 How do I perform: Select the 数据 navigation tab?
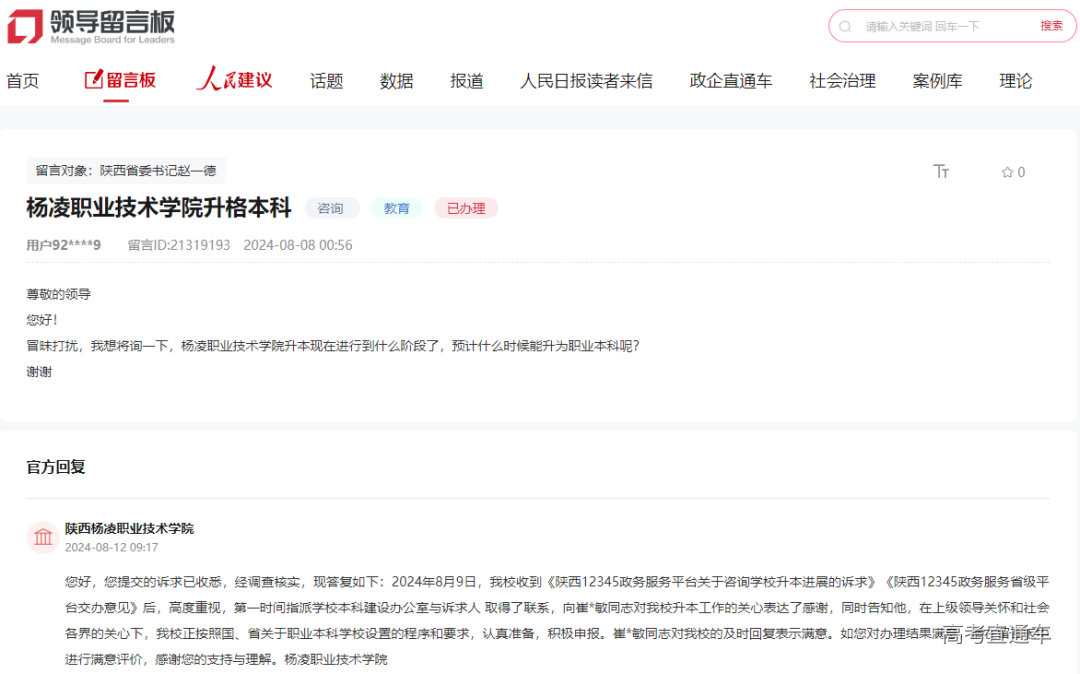click(396, 81)
